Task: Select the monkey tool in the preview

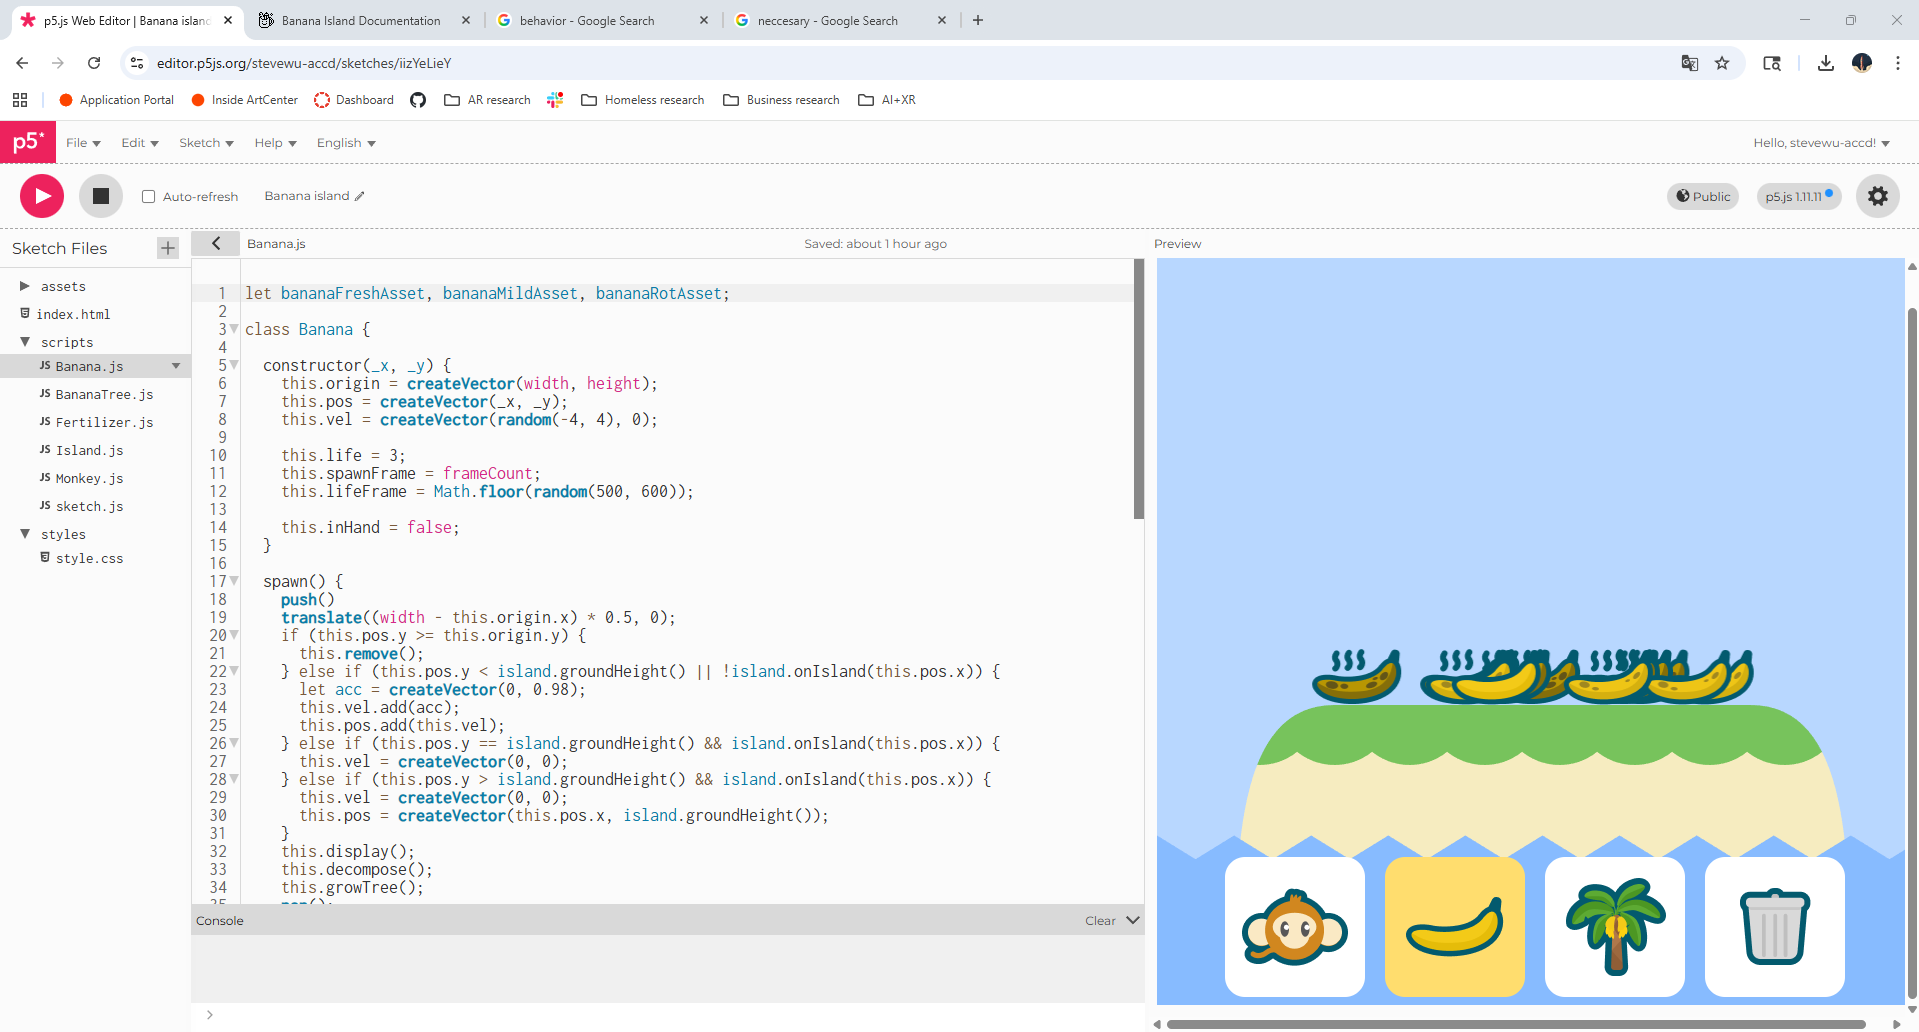Action: pos(1294,927)
